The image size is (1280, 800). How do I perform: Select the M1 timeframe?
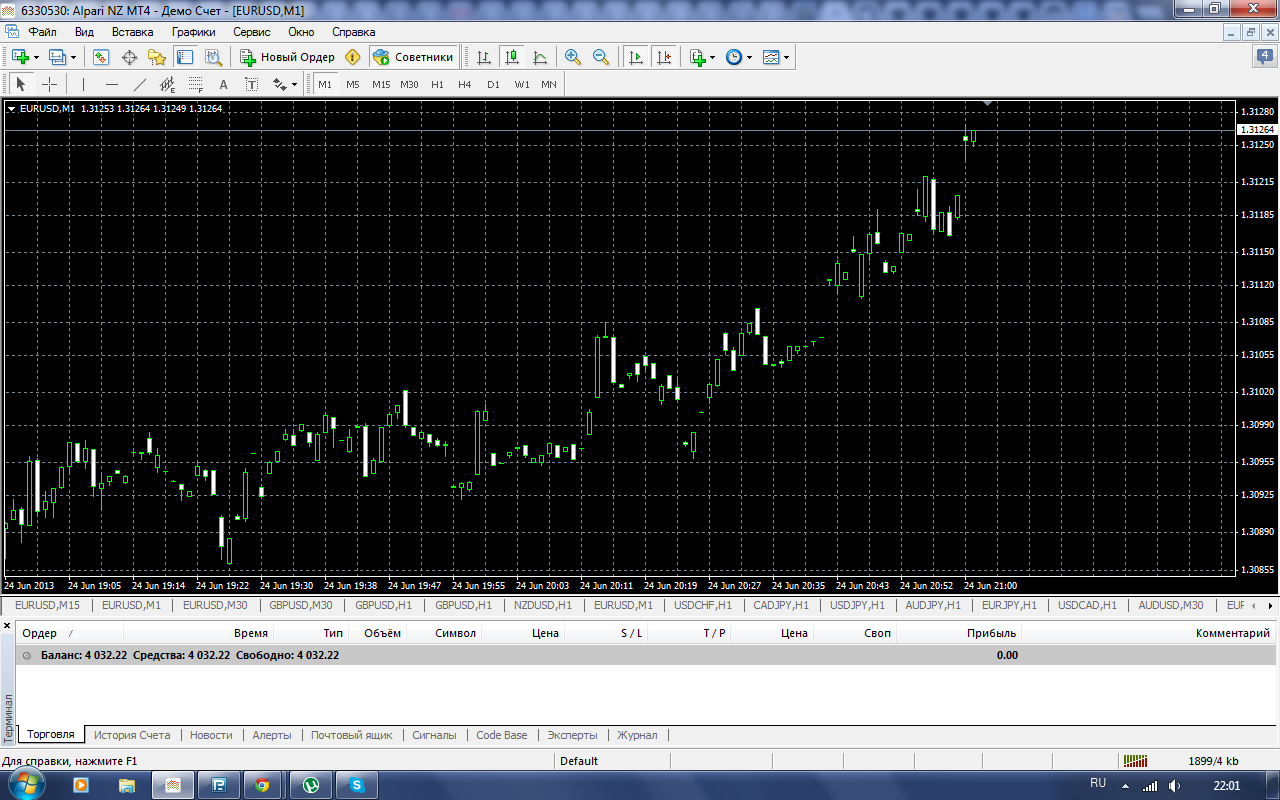pos(325,84)
